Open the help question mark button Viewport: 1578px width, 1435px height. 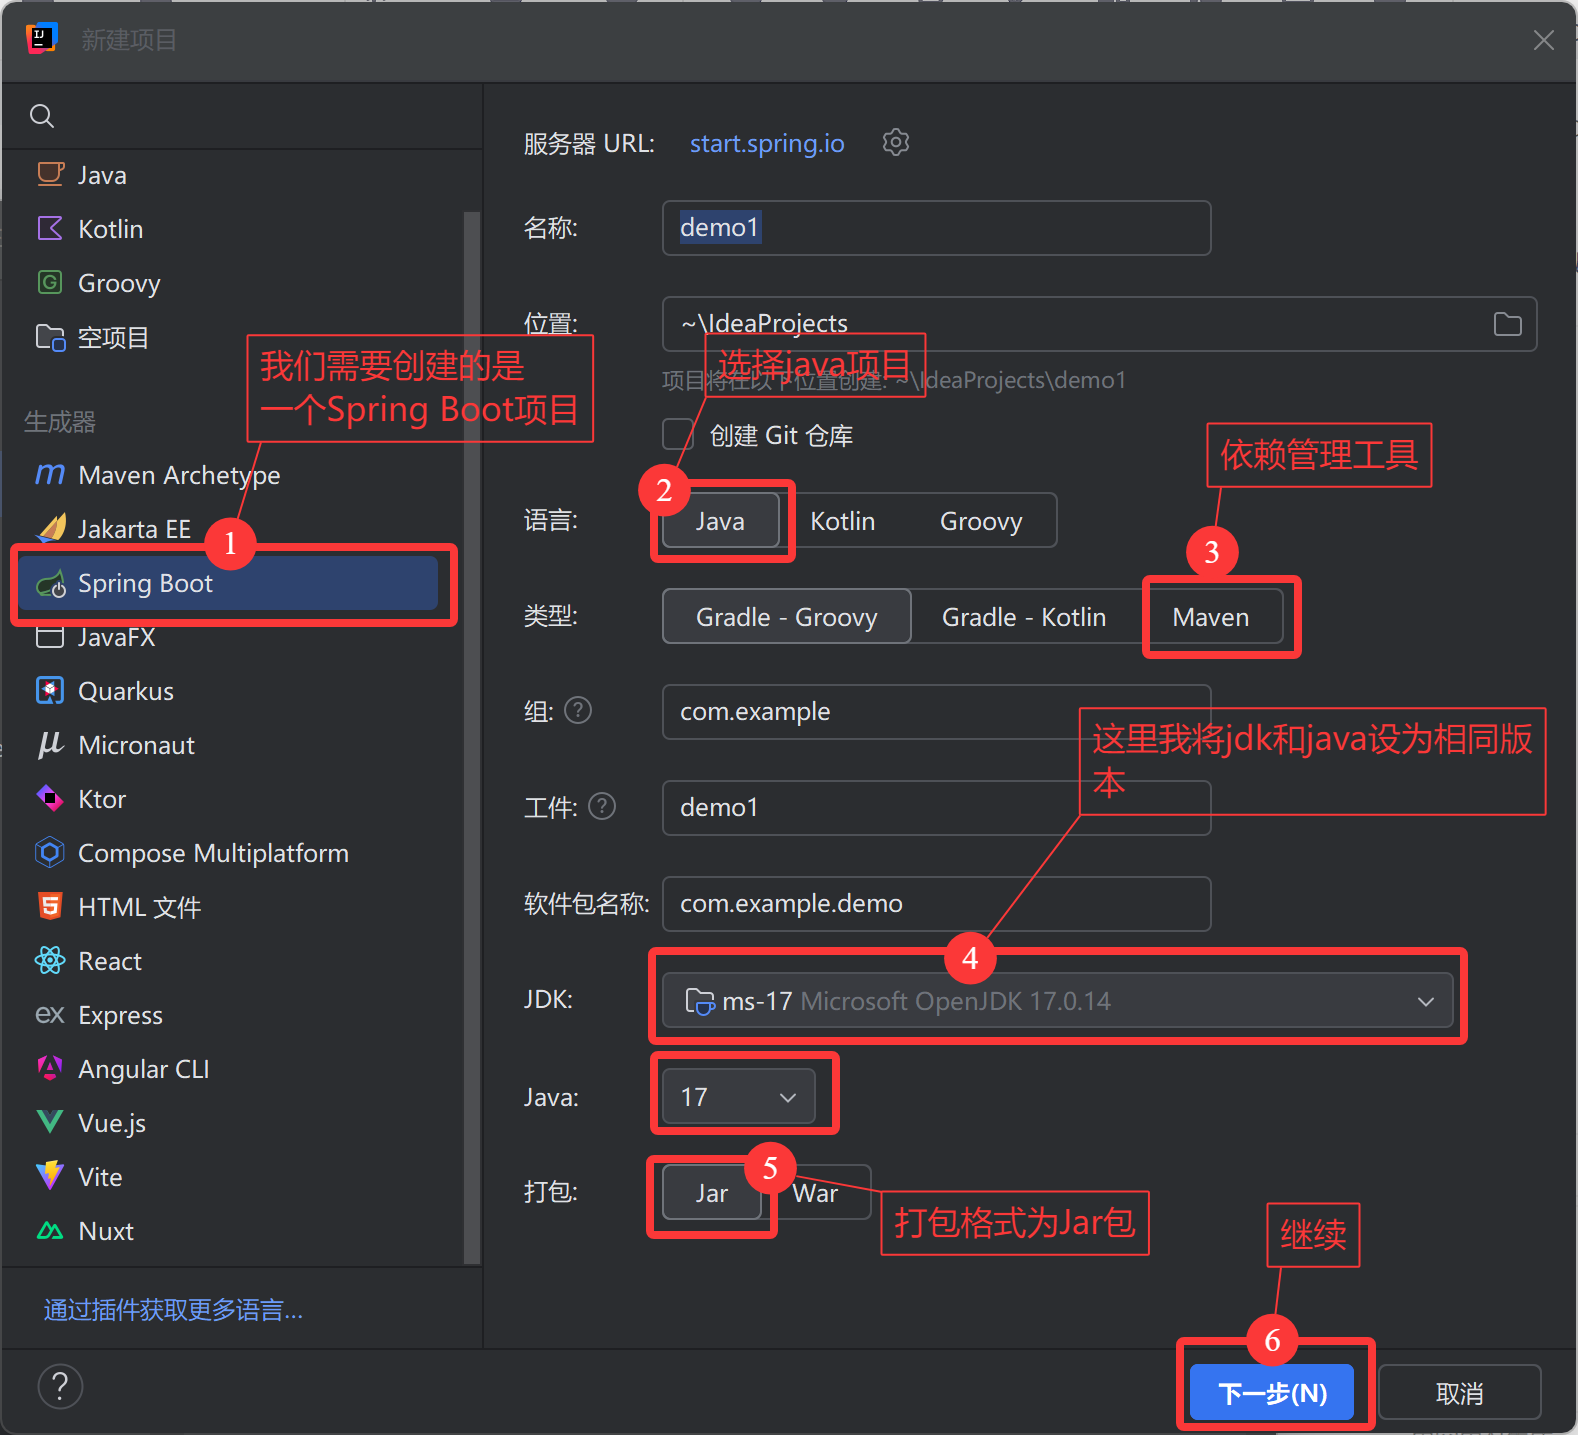coord(60,1386)
